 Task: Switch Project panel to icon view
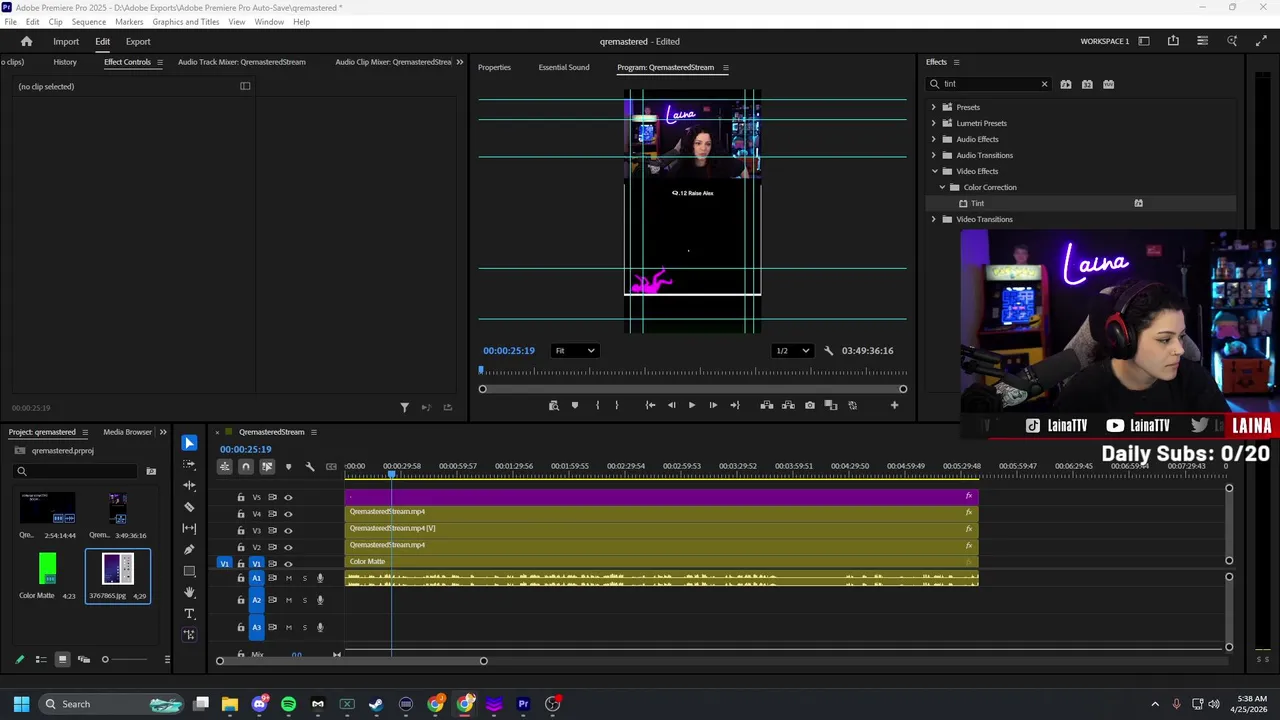click(x=62, y=659)
